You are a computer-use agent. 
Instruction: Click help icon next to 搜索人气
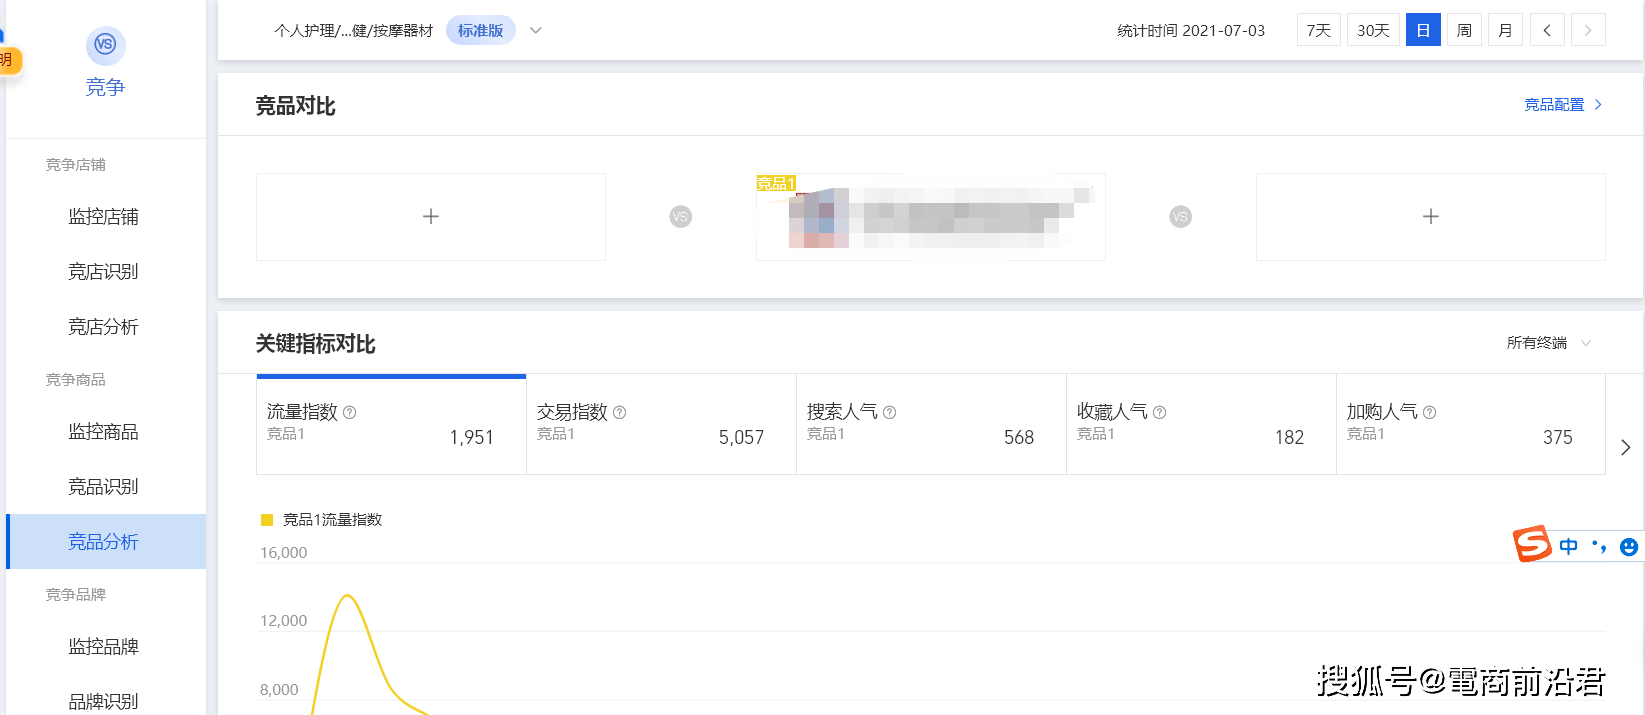tap(890, 412)
